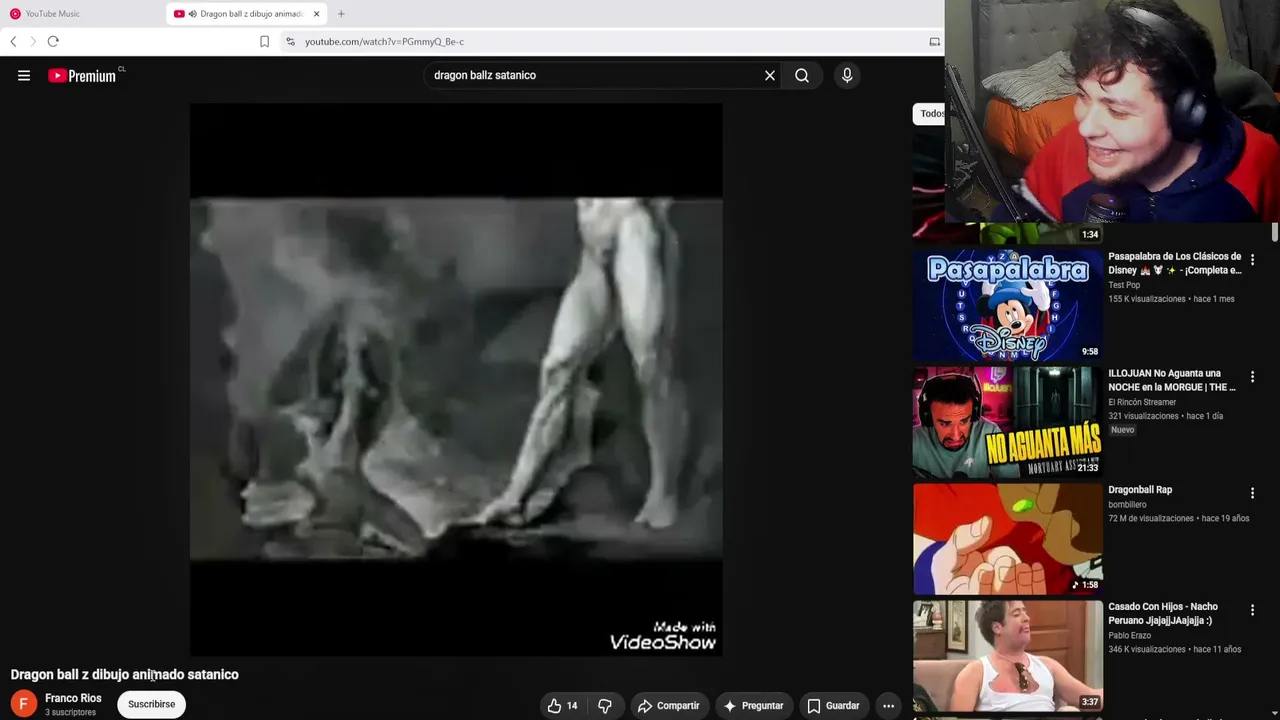Click the video title 'Dragon ball z dibujo animado satanico'
Viewport: 1280px width, 720px height.
125,675
